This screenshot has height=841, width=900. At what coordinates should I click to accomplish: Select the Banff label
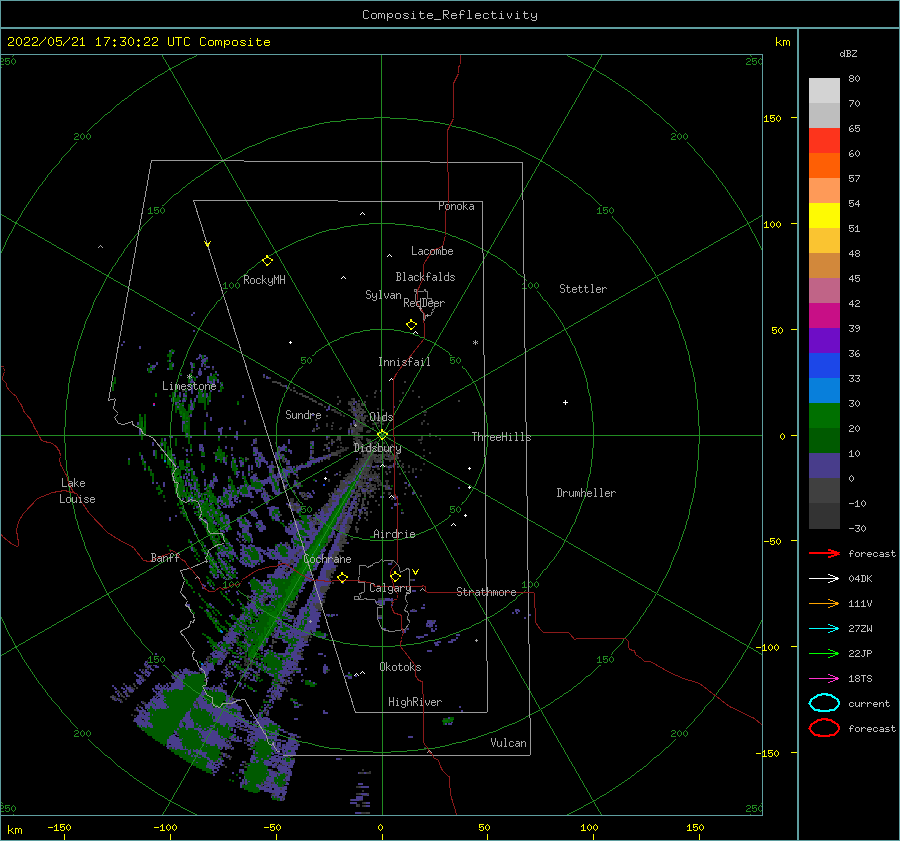click(165, 557)
